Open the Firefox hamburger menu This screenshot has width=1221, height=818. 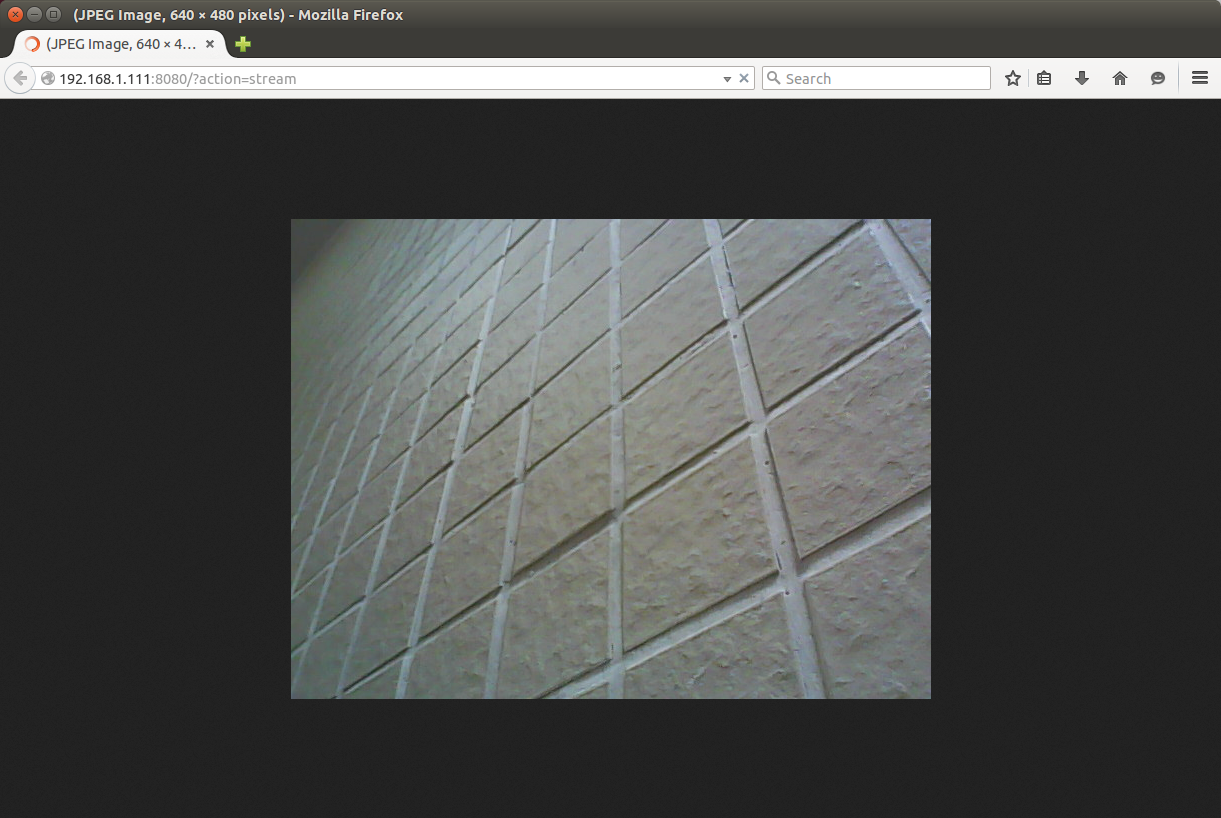pos(1200,78)
